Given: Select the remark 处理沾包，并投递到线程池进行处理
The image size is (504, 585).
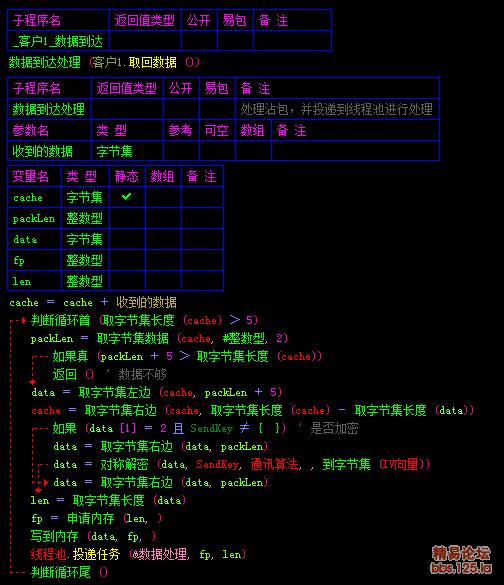Looking at the screenshot, I should [336, 109].
